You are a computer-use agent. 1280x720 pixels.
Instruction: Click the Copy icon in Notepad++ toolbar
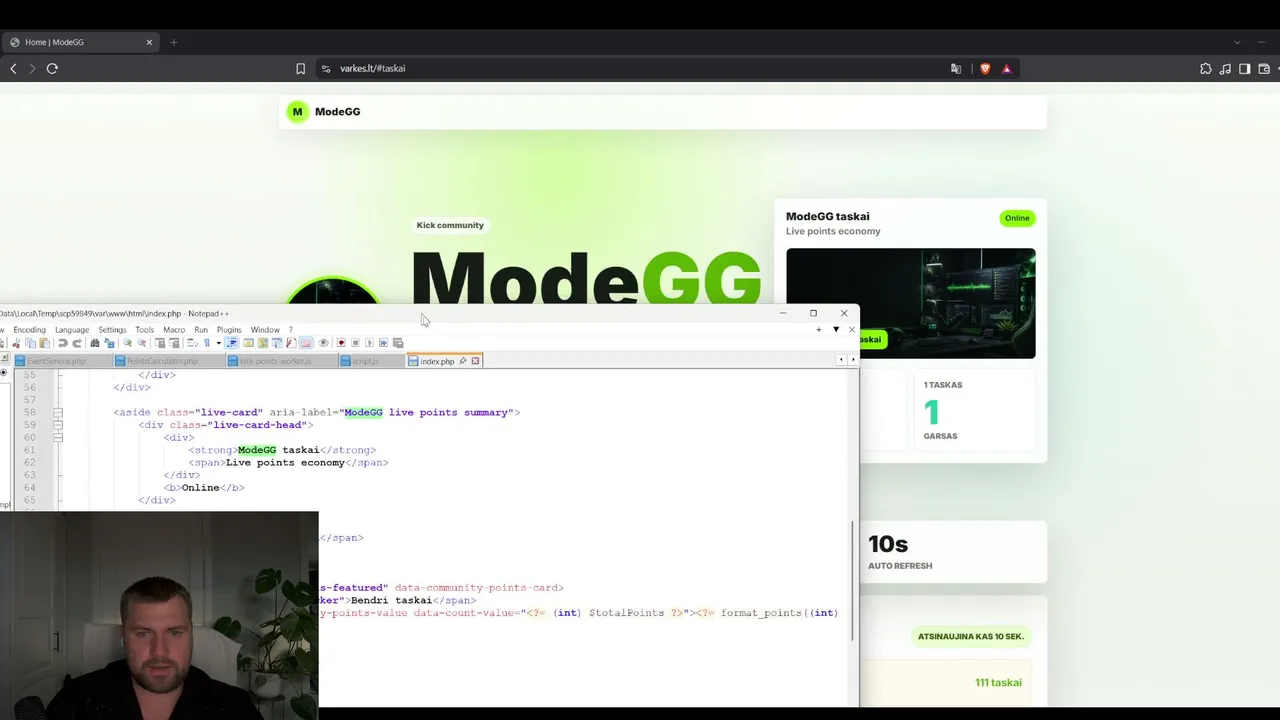[30, 343]
